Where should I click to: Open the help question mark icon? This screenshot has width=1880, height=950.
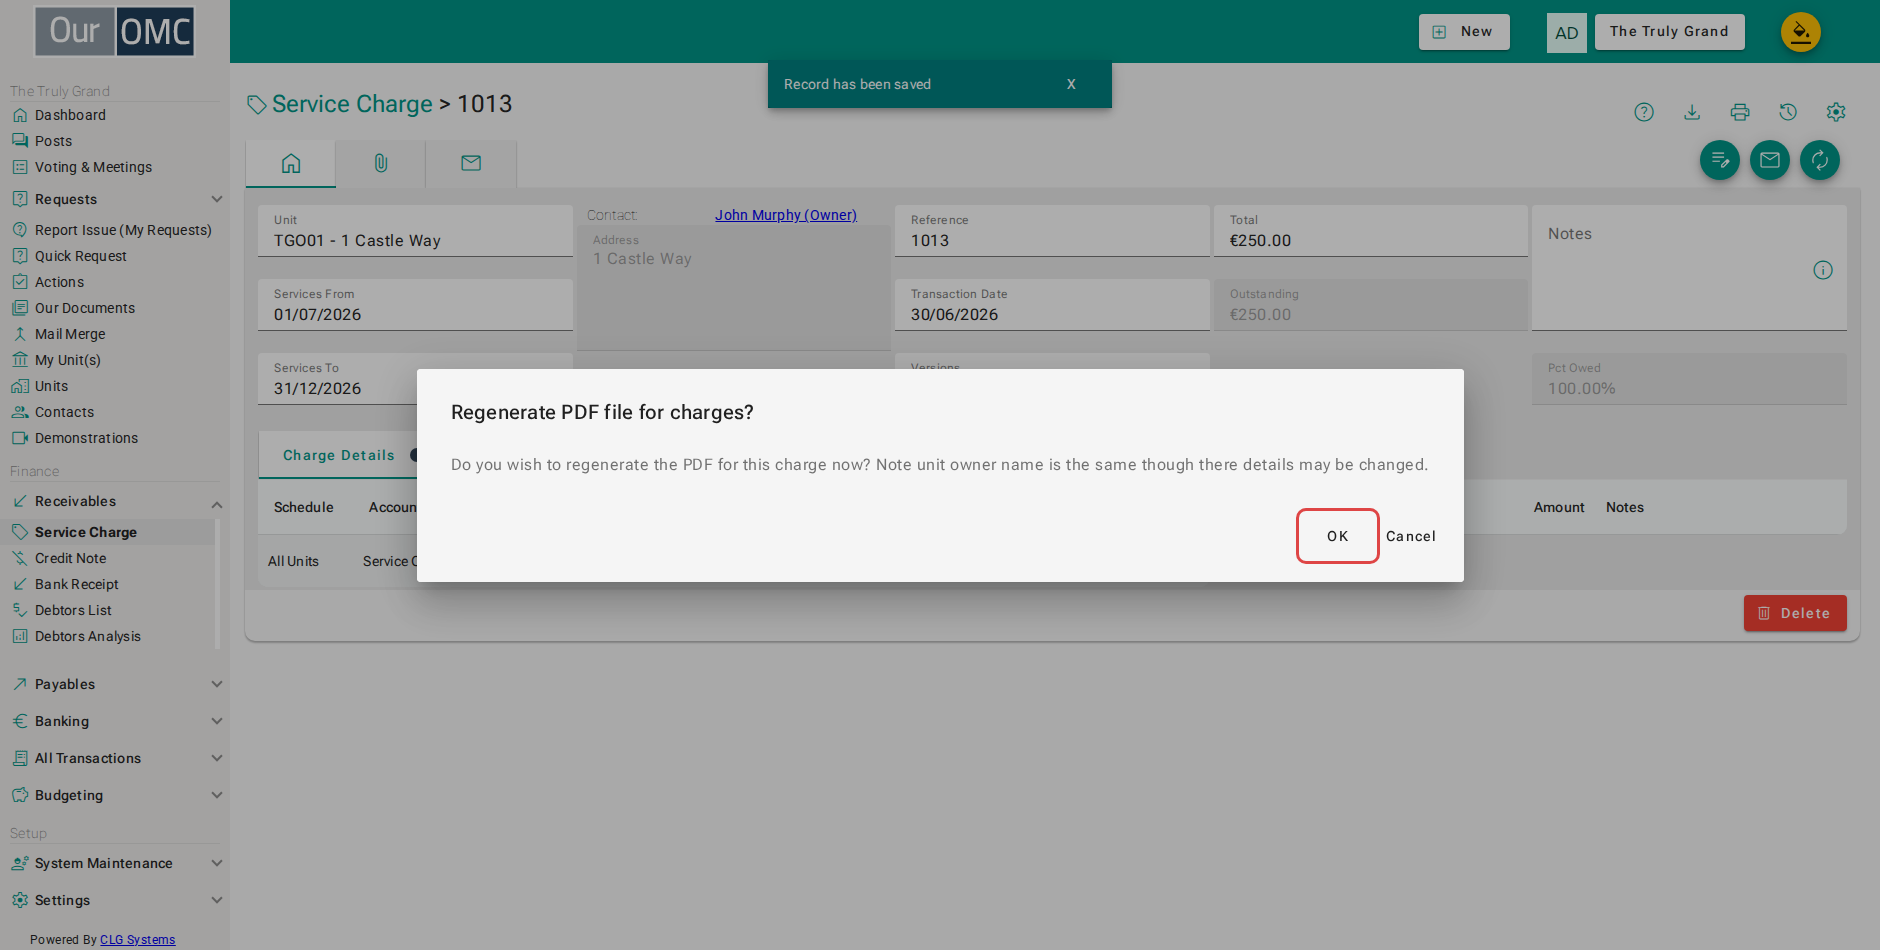coord(1644,112)
